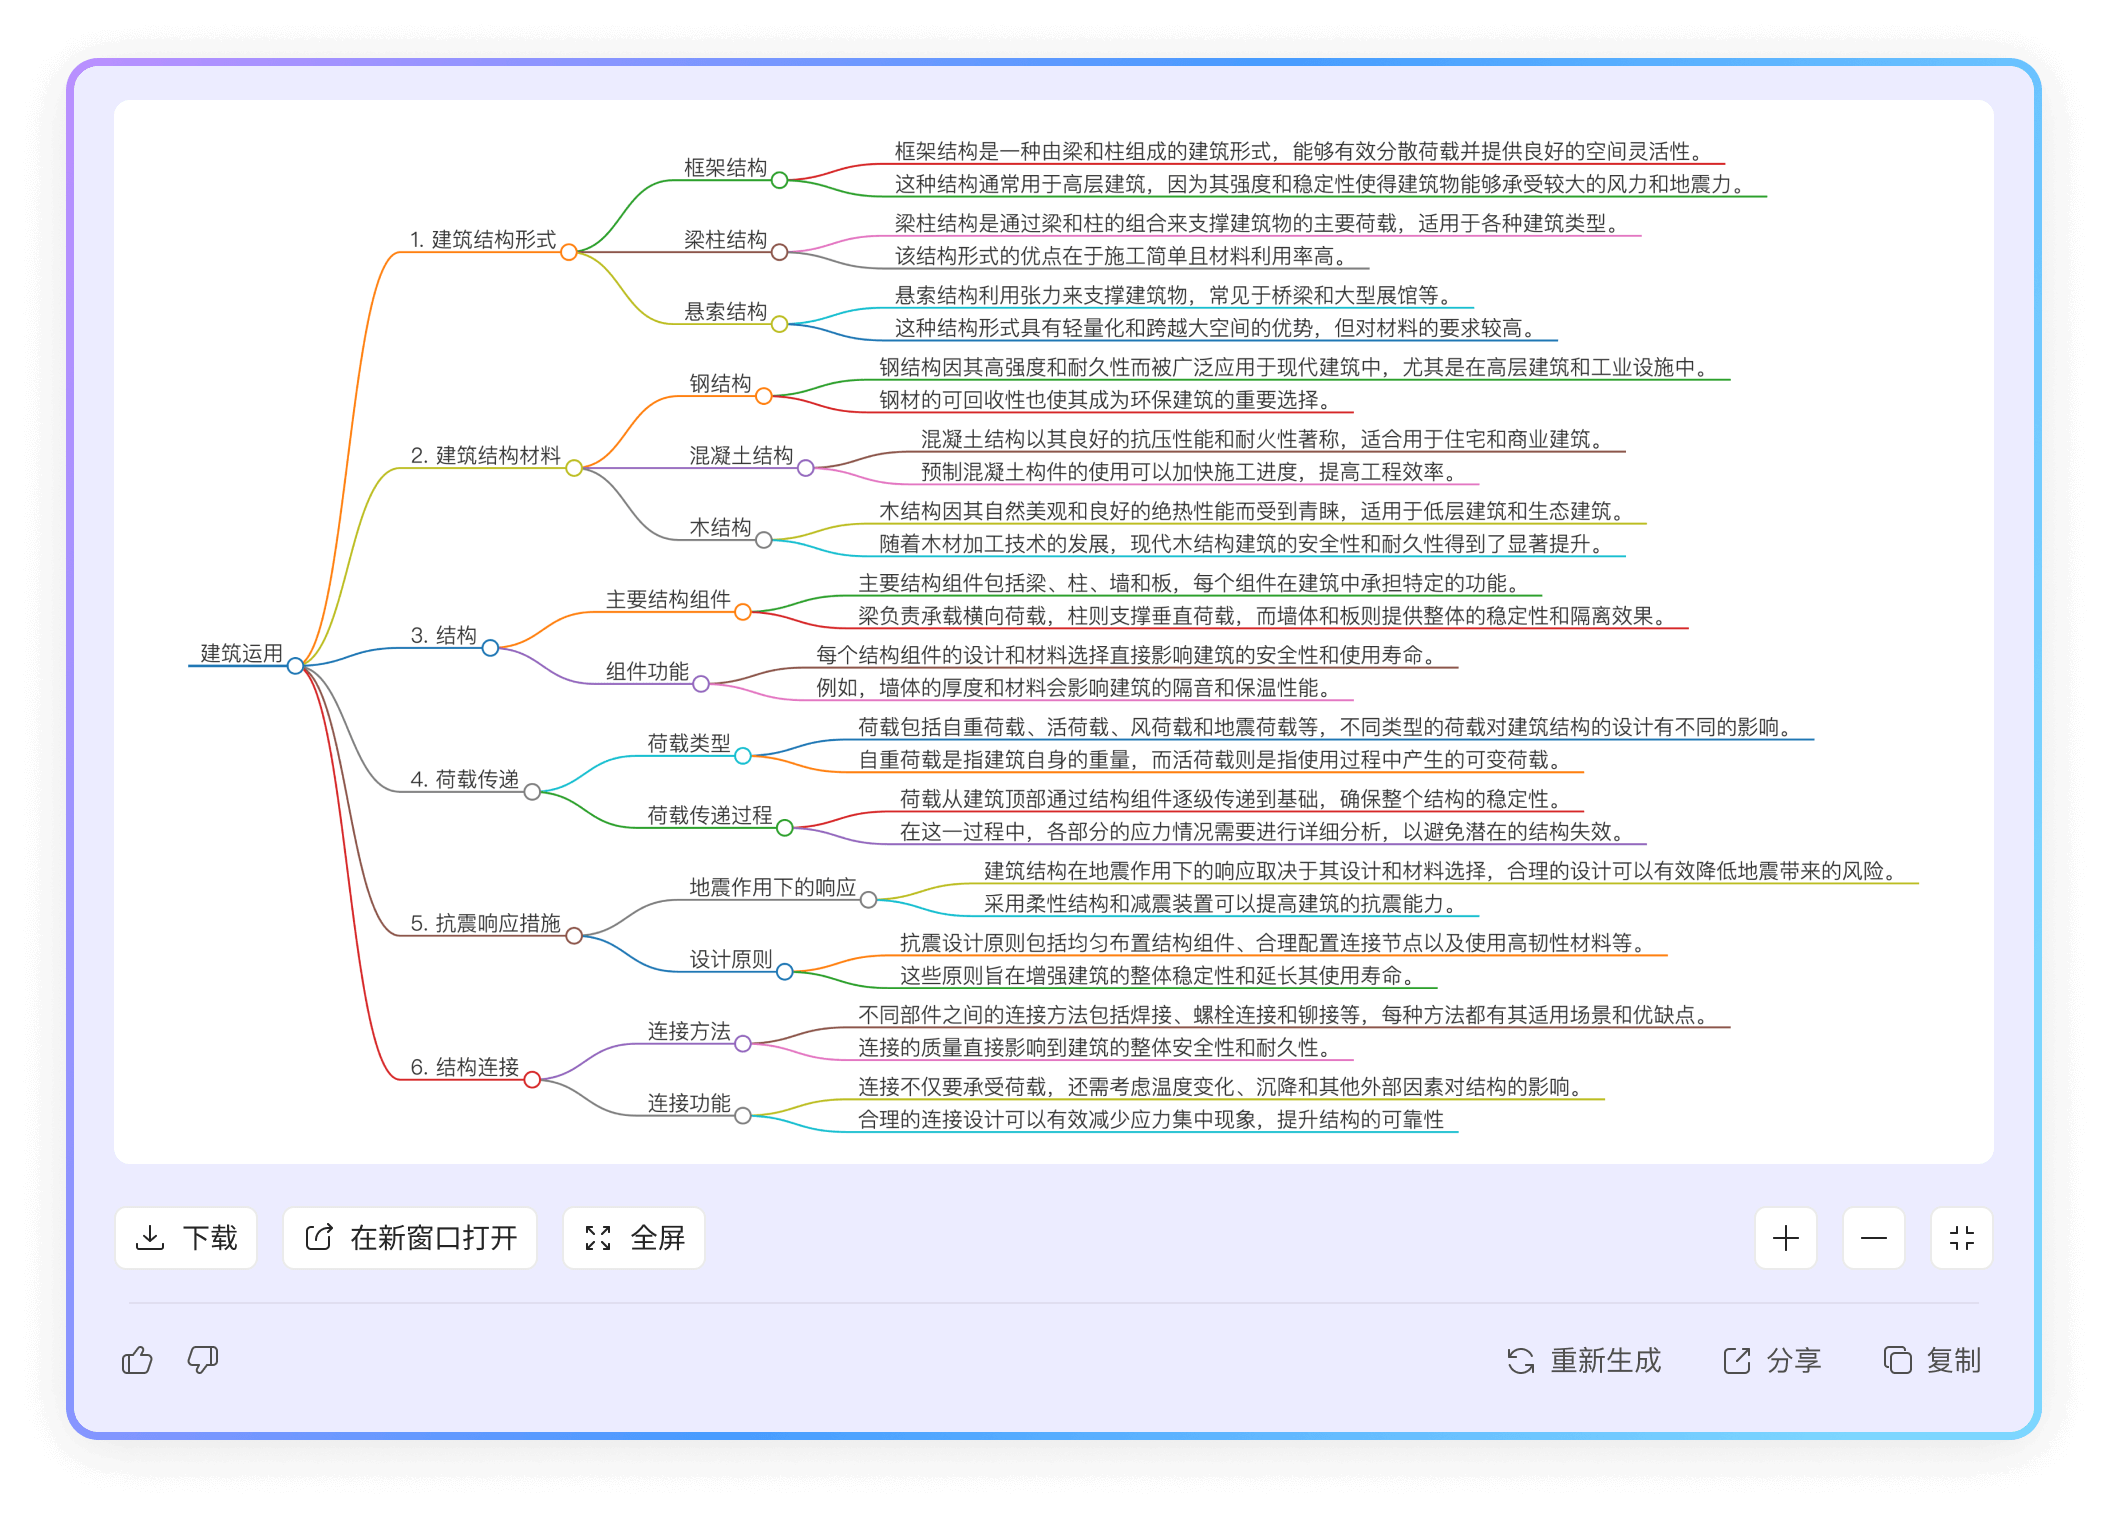Collapse the 2. 建筑结构材料 node circle

point(574,468)
